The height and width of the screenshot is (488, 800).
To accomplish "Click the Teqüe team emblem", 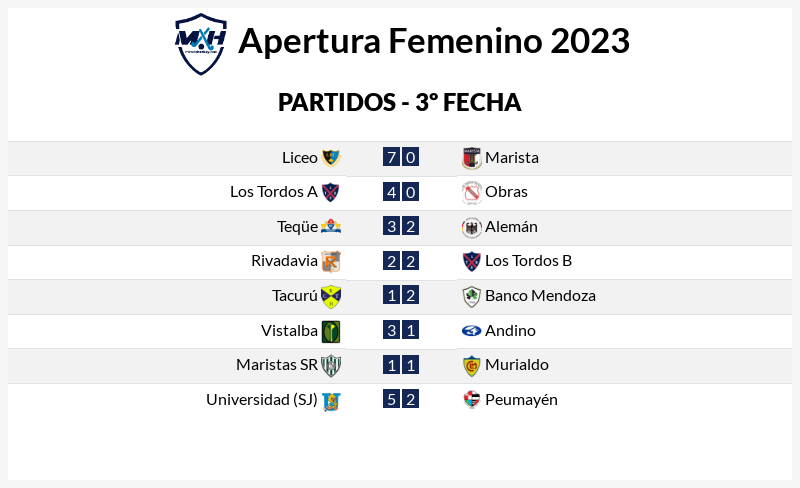I will 331,226.
